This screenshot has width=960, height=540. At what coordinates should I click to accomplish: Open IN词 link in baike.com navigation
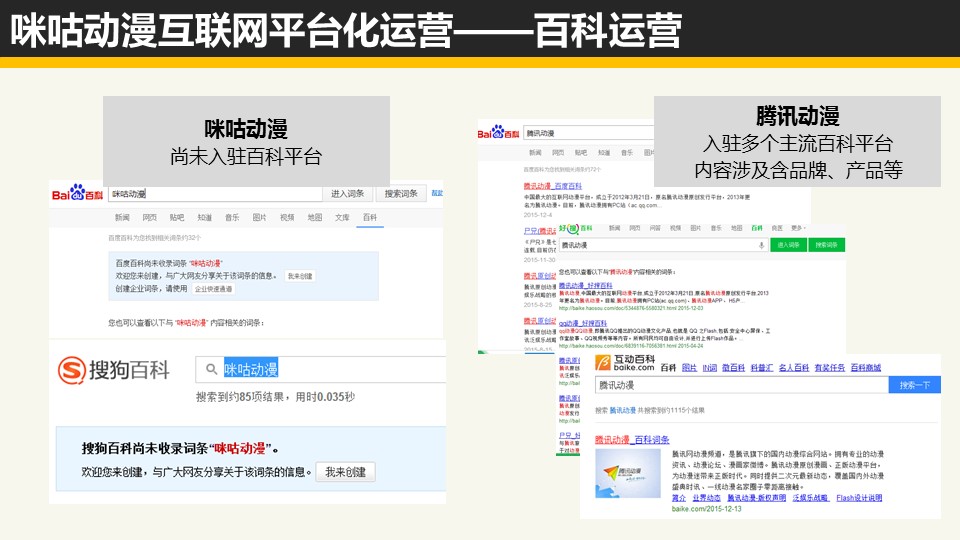[710, 367]
